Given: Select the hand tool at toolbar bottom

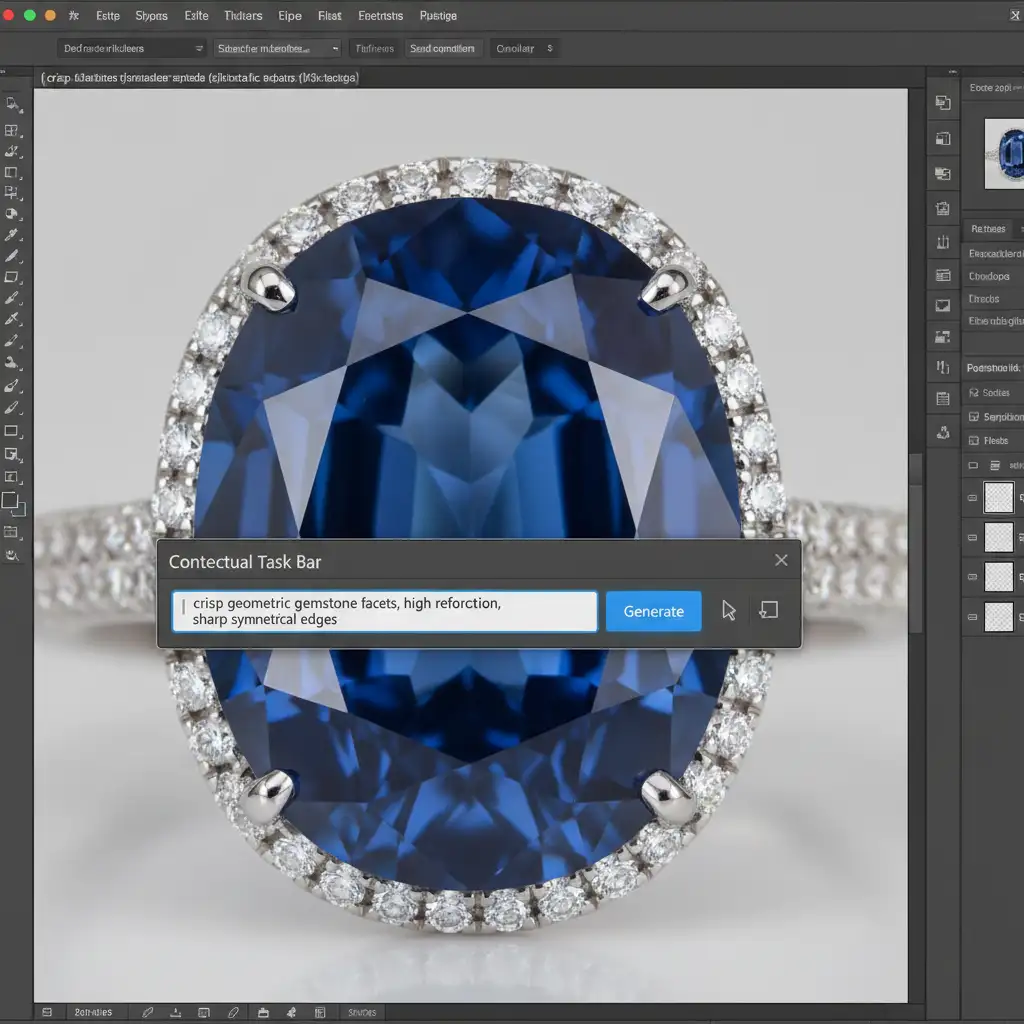Looking at the screenshot, I should point(12,555).
